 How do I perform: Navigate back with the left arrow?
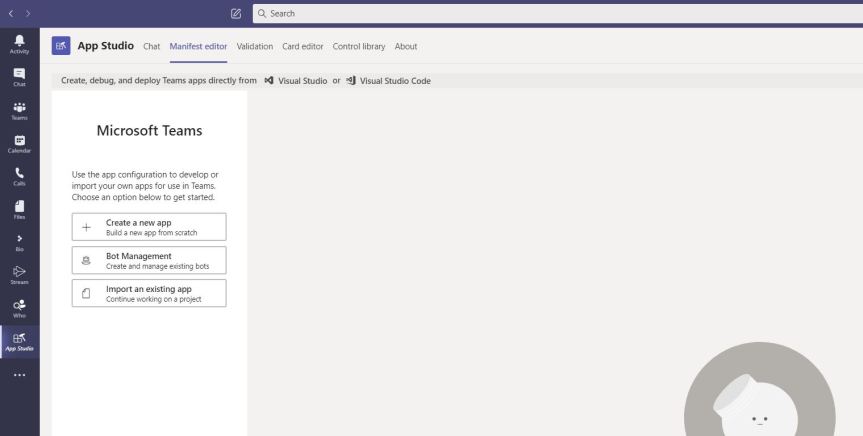click(x=11, y=13)
